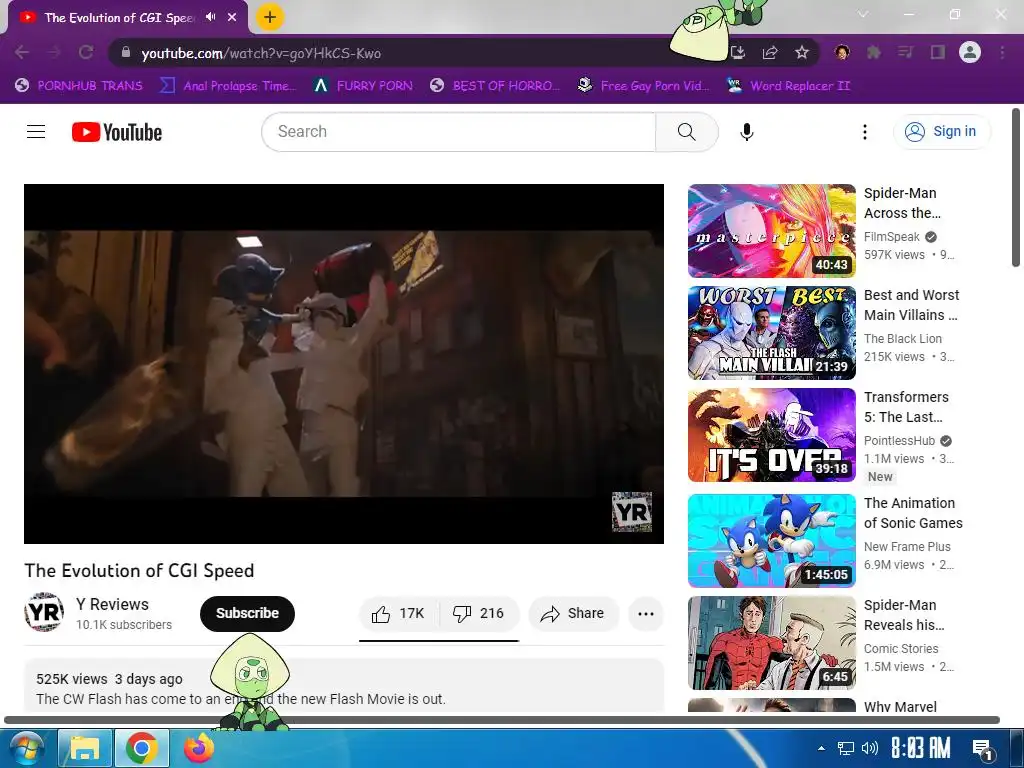Open the Y Reviews channel name link

(x=112, y=604)
